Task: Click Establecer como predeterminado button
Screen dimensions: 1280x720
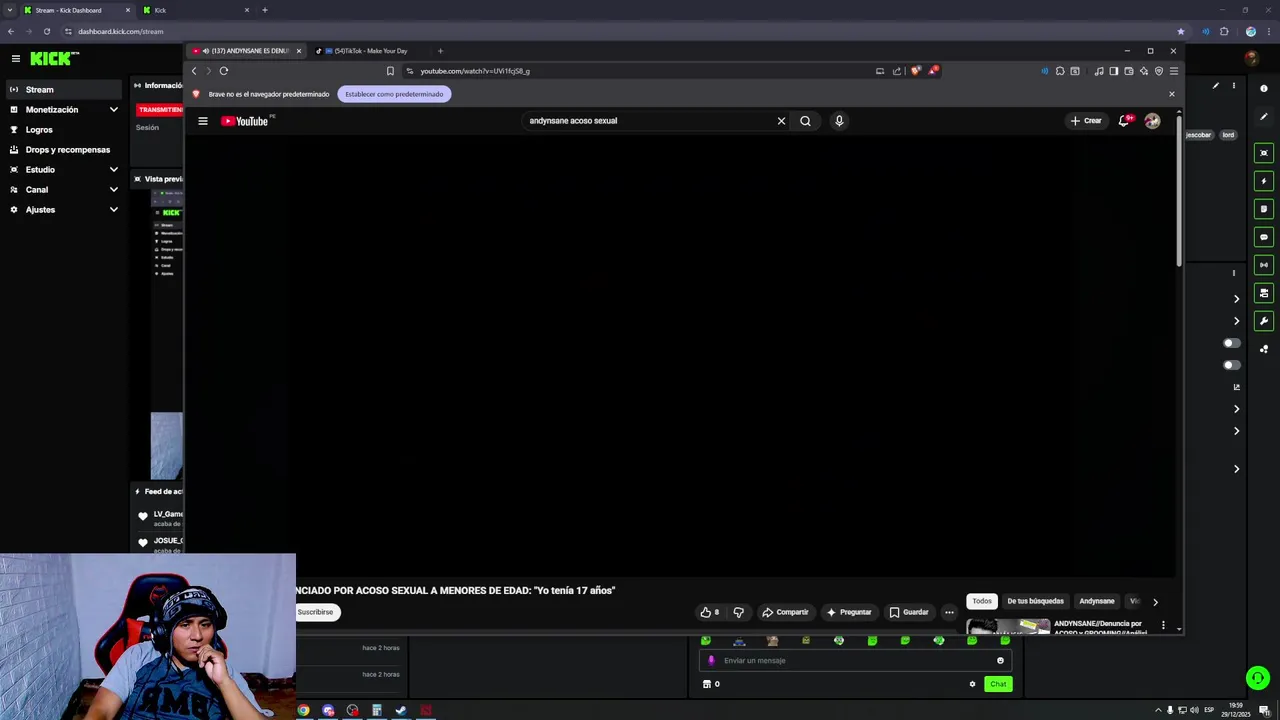Action: tap(394, 94)
